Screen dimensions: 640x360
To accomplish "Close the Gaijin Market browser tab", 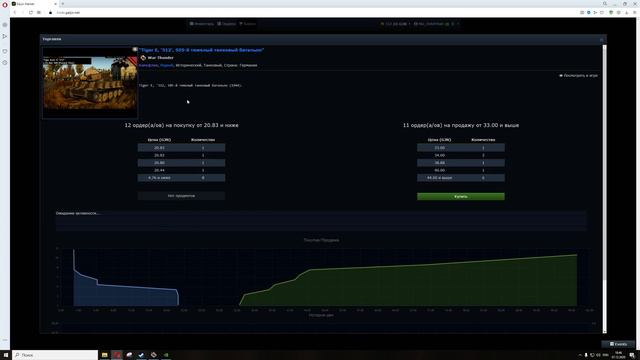I will 56,4.
